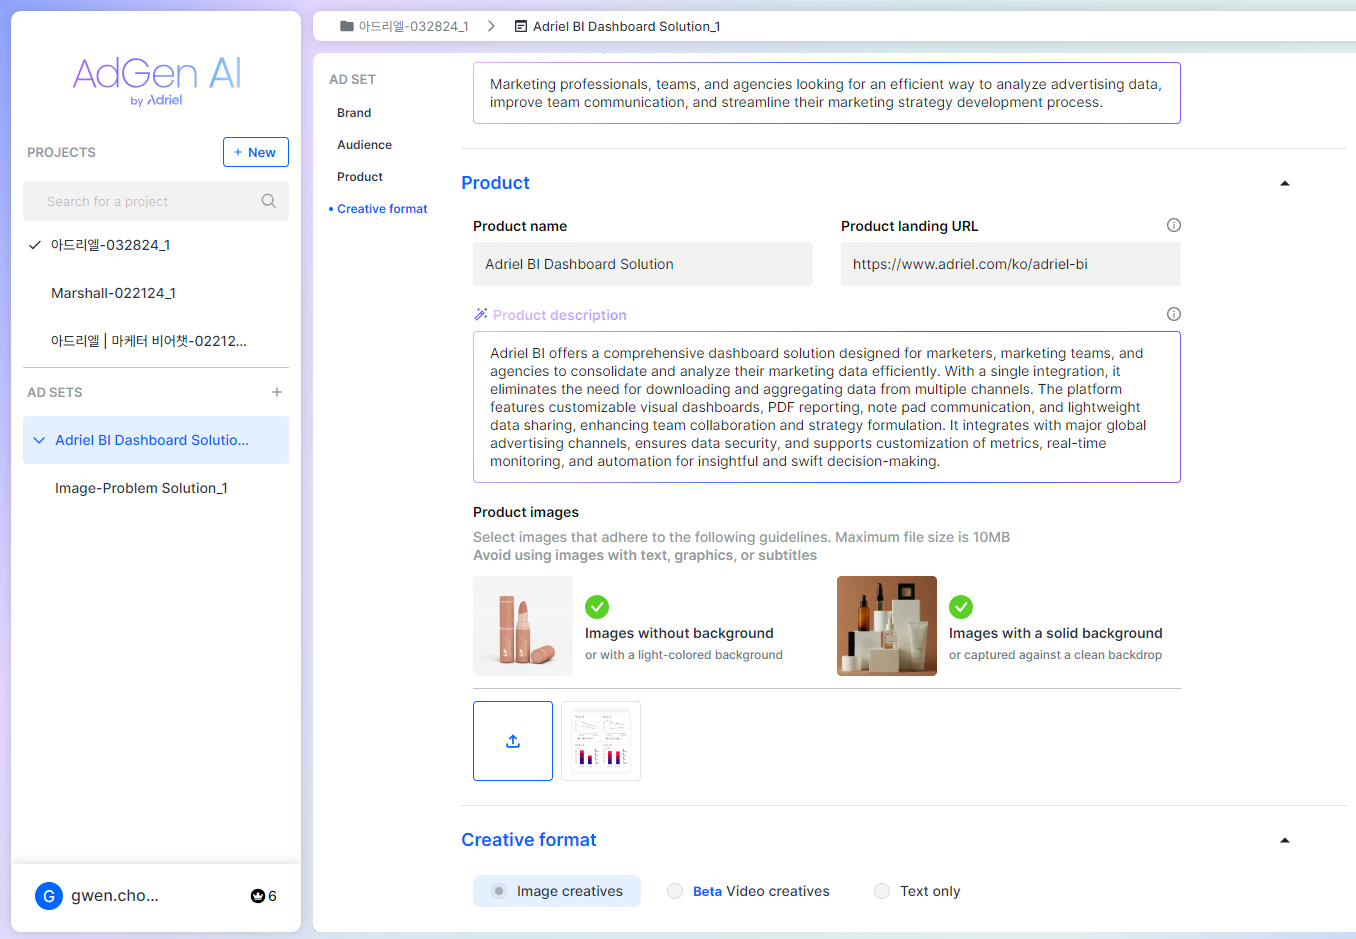Click the upload image icon tile

[513, 741]
